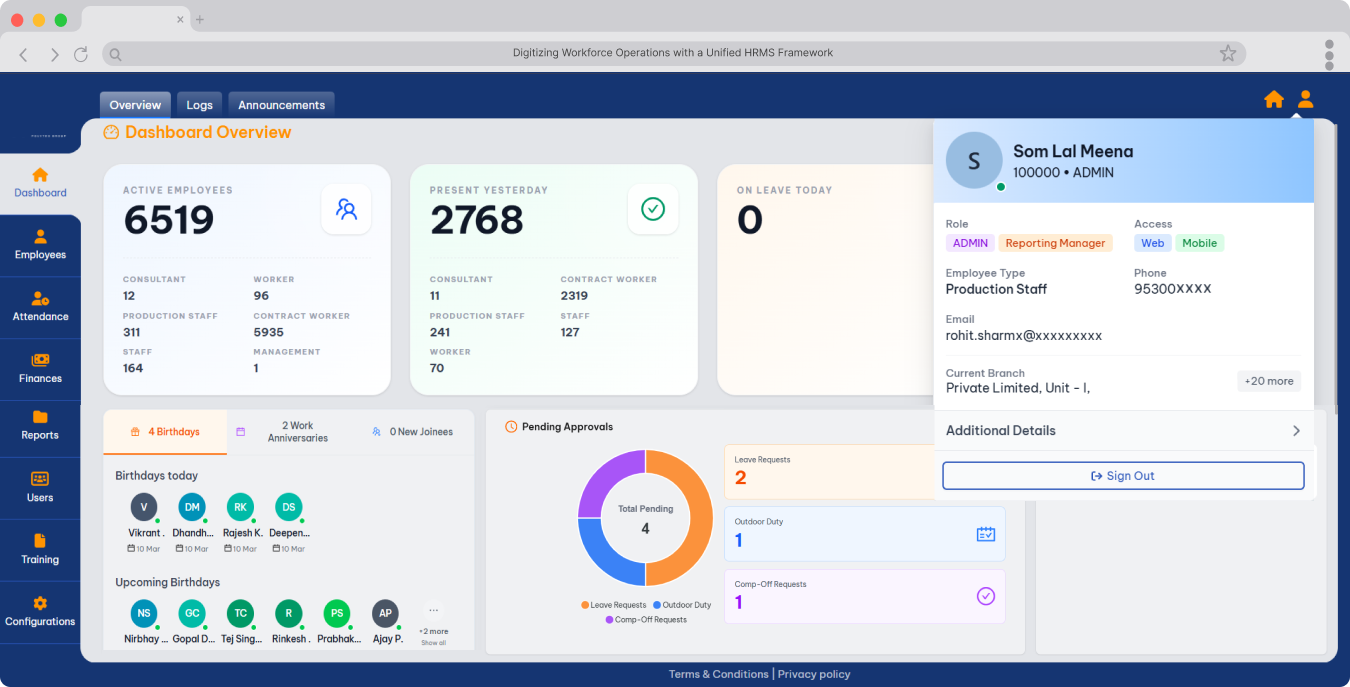Open Employees from the sidebar
Screen dimensions: 1350x687
[x=40, y=244]
